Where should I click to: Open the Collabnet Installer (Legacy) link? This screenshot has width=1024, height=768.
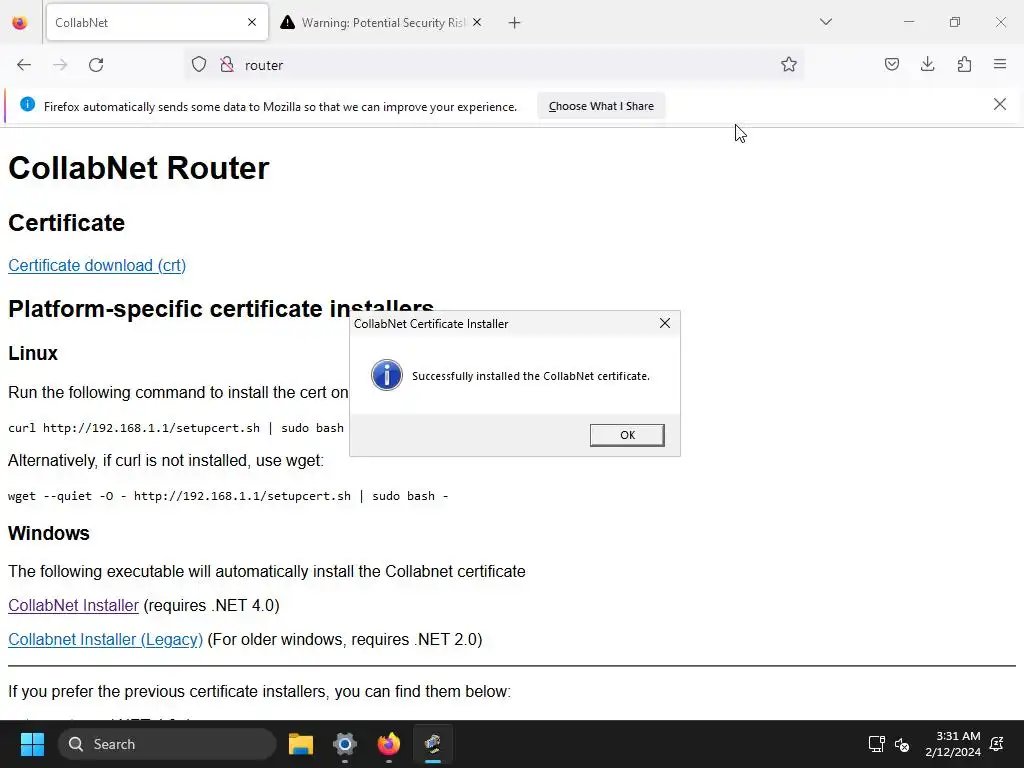[x=105, y=639]
